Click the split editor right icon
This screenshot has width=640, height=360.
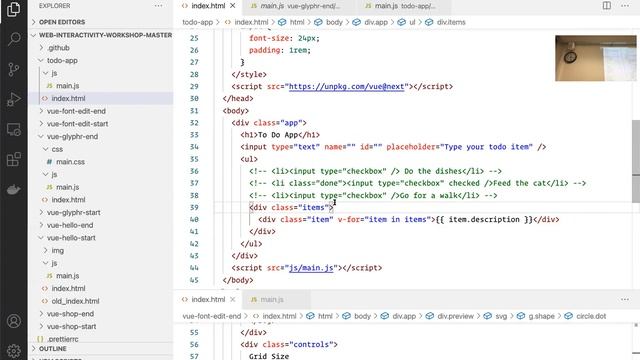pos(607,6)
